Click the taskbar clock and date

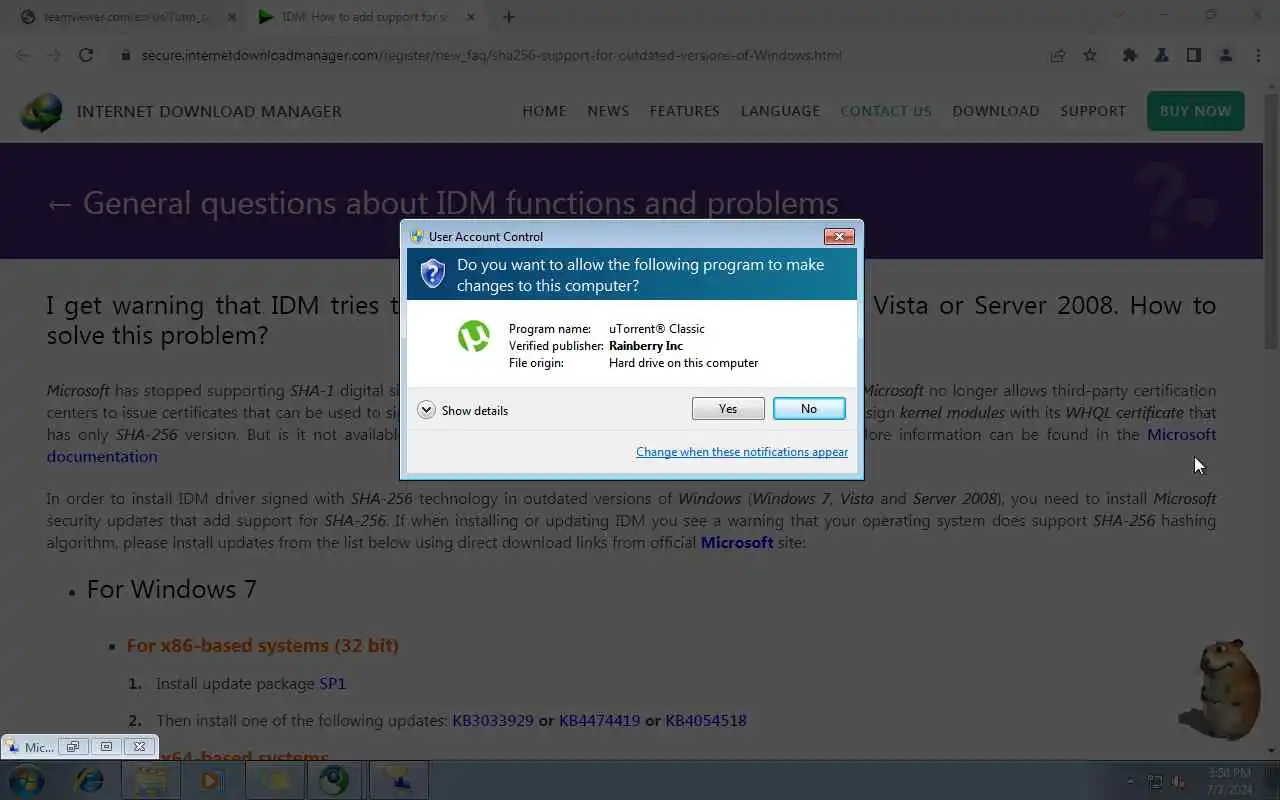(1229, 781)
